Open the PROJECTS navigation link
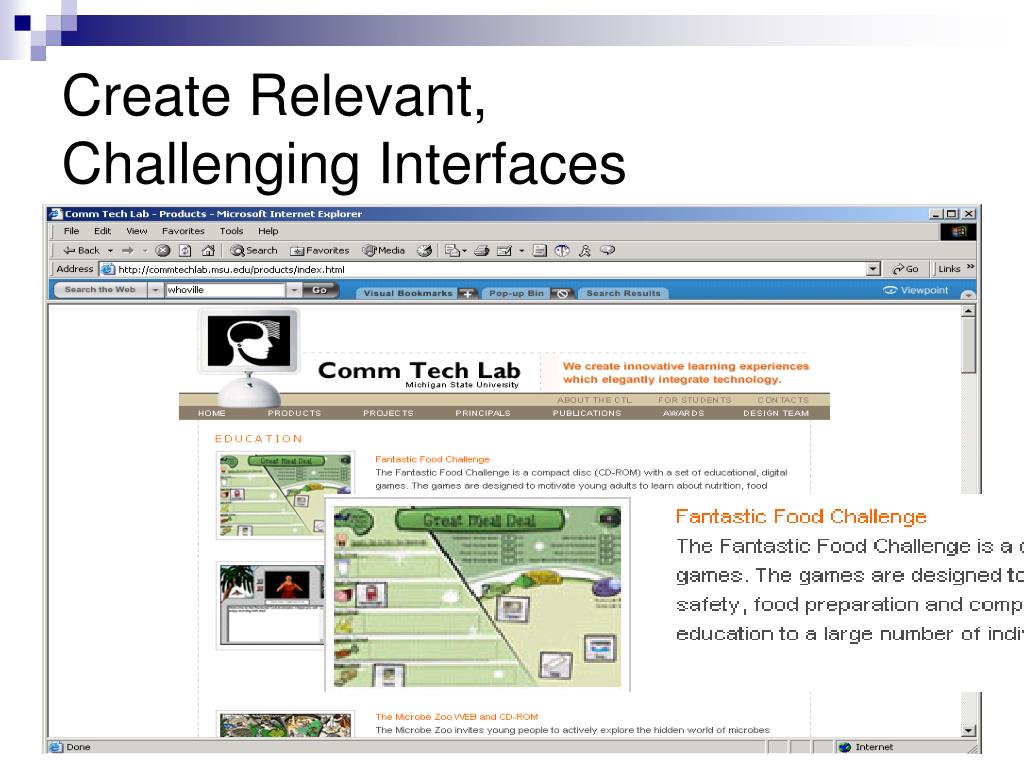Screen dimensions: 1024x768 pos(388,413)
